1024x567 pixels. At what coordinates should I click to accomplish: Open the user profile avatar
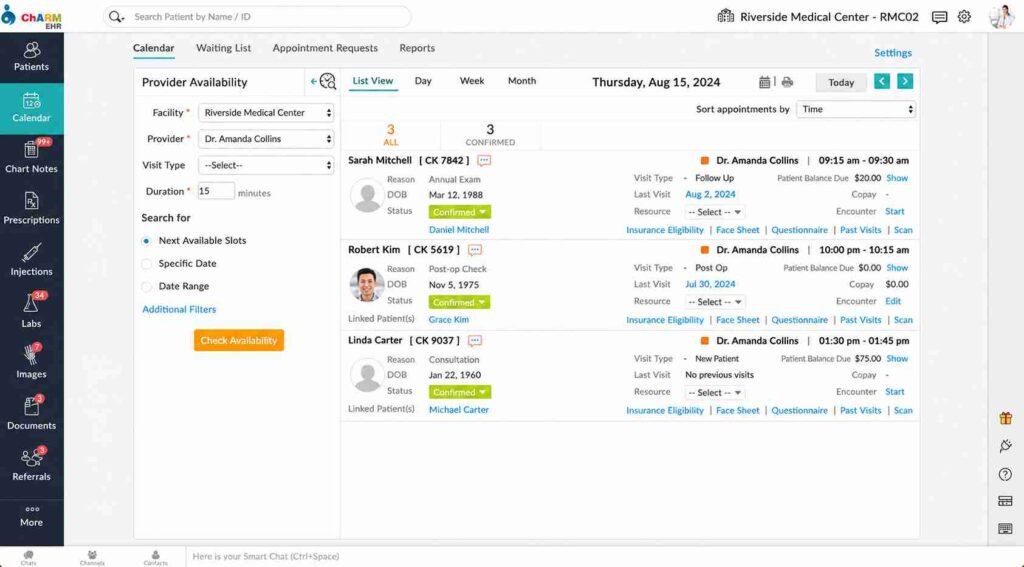(x=1001, y=16)
